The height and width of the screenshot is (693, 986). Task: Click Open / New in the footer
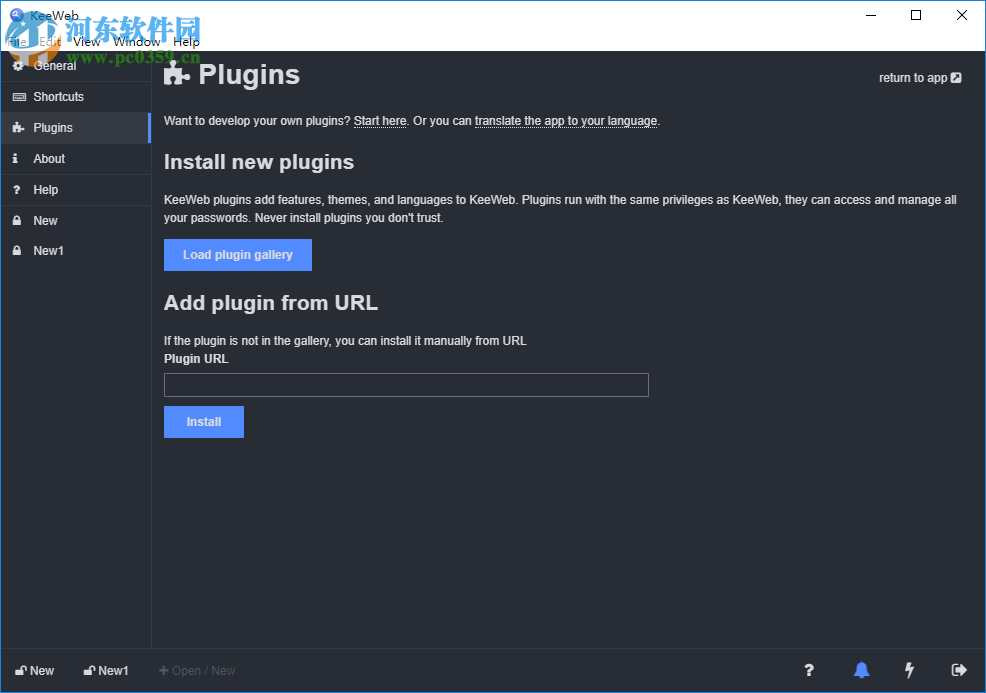(x=197, y=671)
